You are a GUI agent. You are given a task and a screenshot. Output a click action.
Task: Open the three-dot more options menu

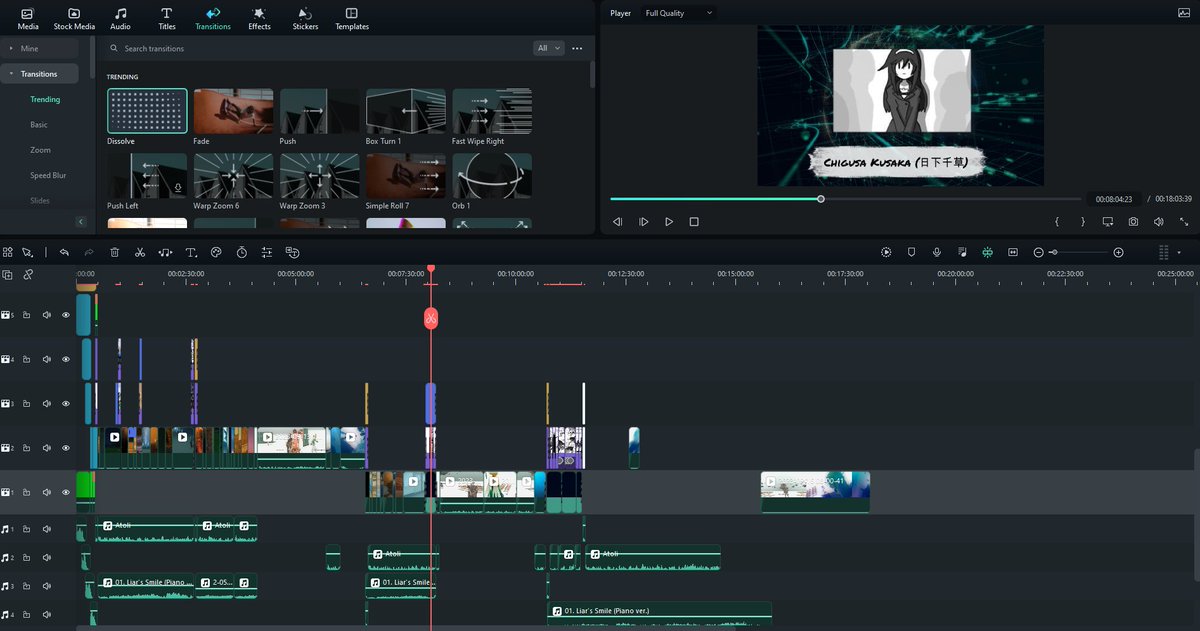[577, 48]
